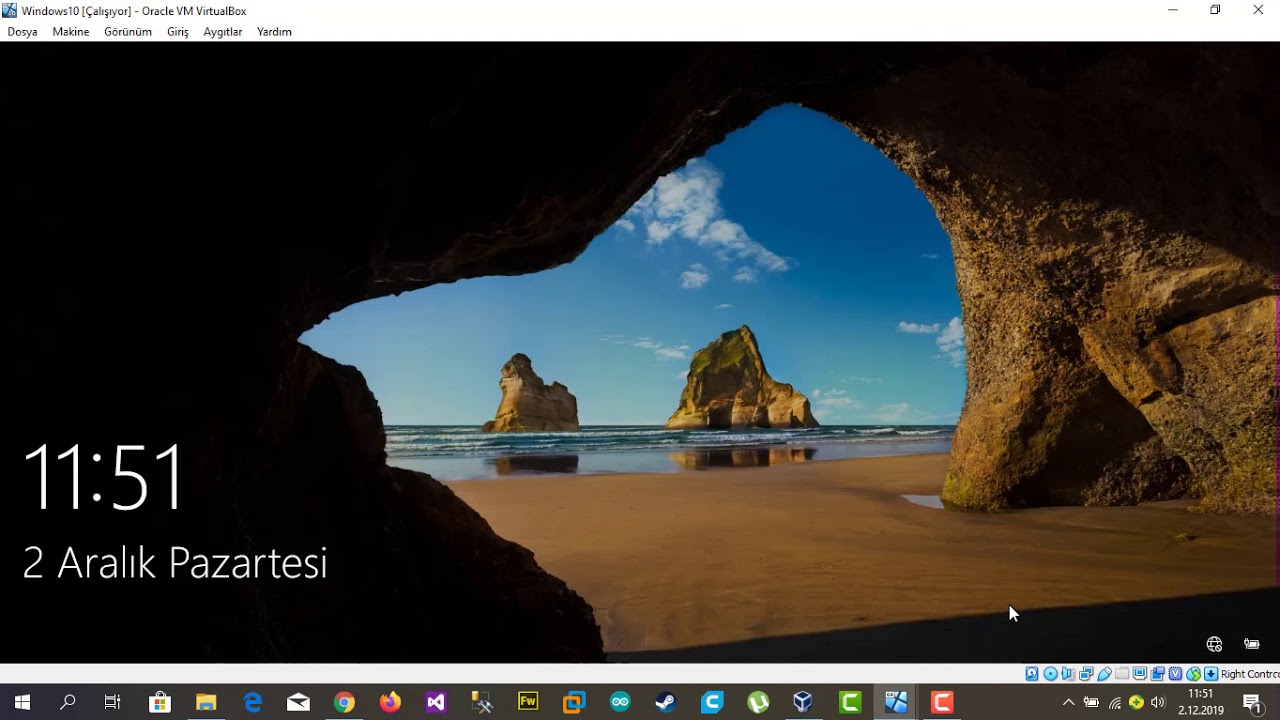Open the taskbar clock 11:51 2.12.2019
The width and height of the screenshot is (1280, 720).
click(1201, 702)
